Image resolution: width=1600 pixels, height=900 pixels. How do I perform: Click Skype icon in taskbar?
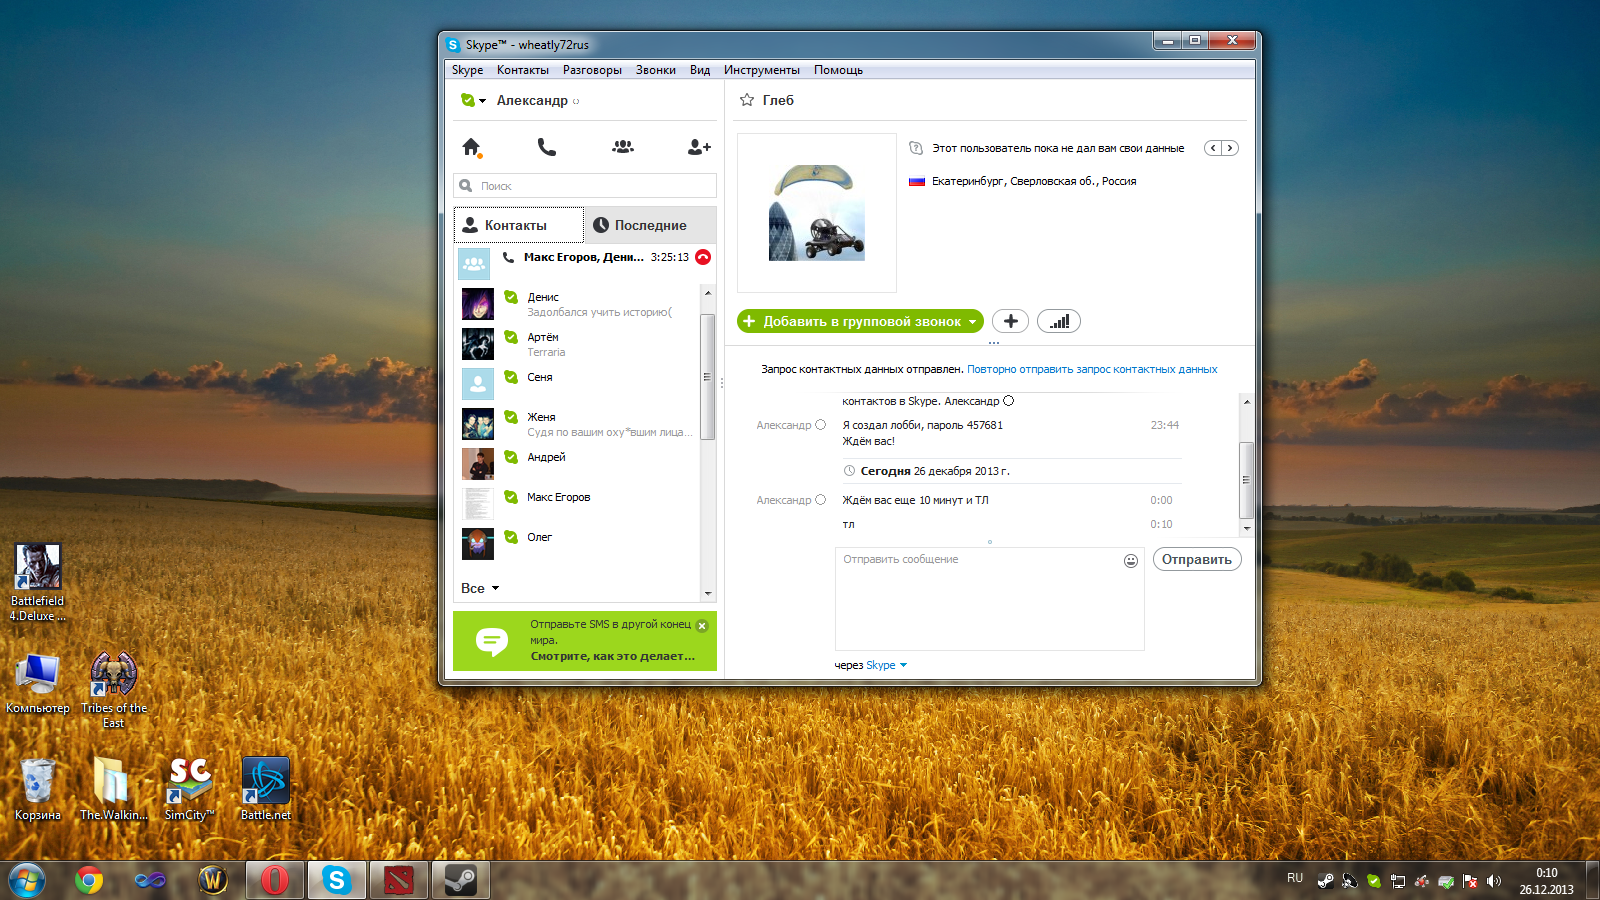[336, 880]
